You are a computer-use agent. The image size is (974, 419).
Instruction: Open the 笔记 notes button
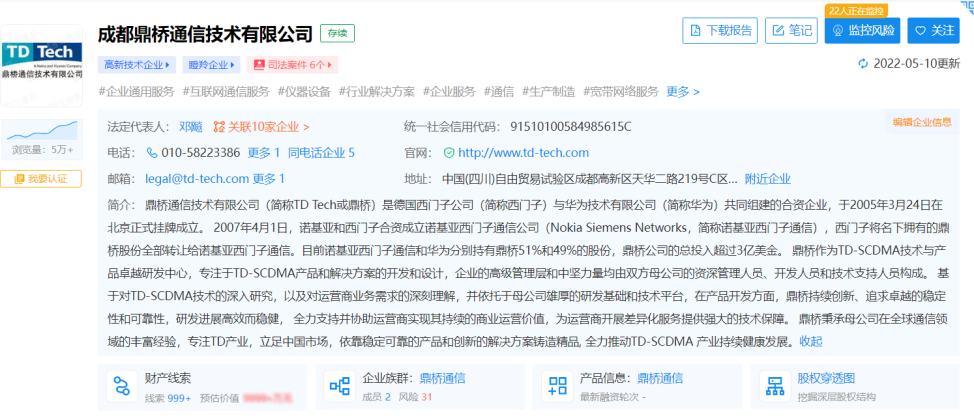coord(791,30)
